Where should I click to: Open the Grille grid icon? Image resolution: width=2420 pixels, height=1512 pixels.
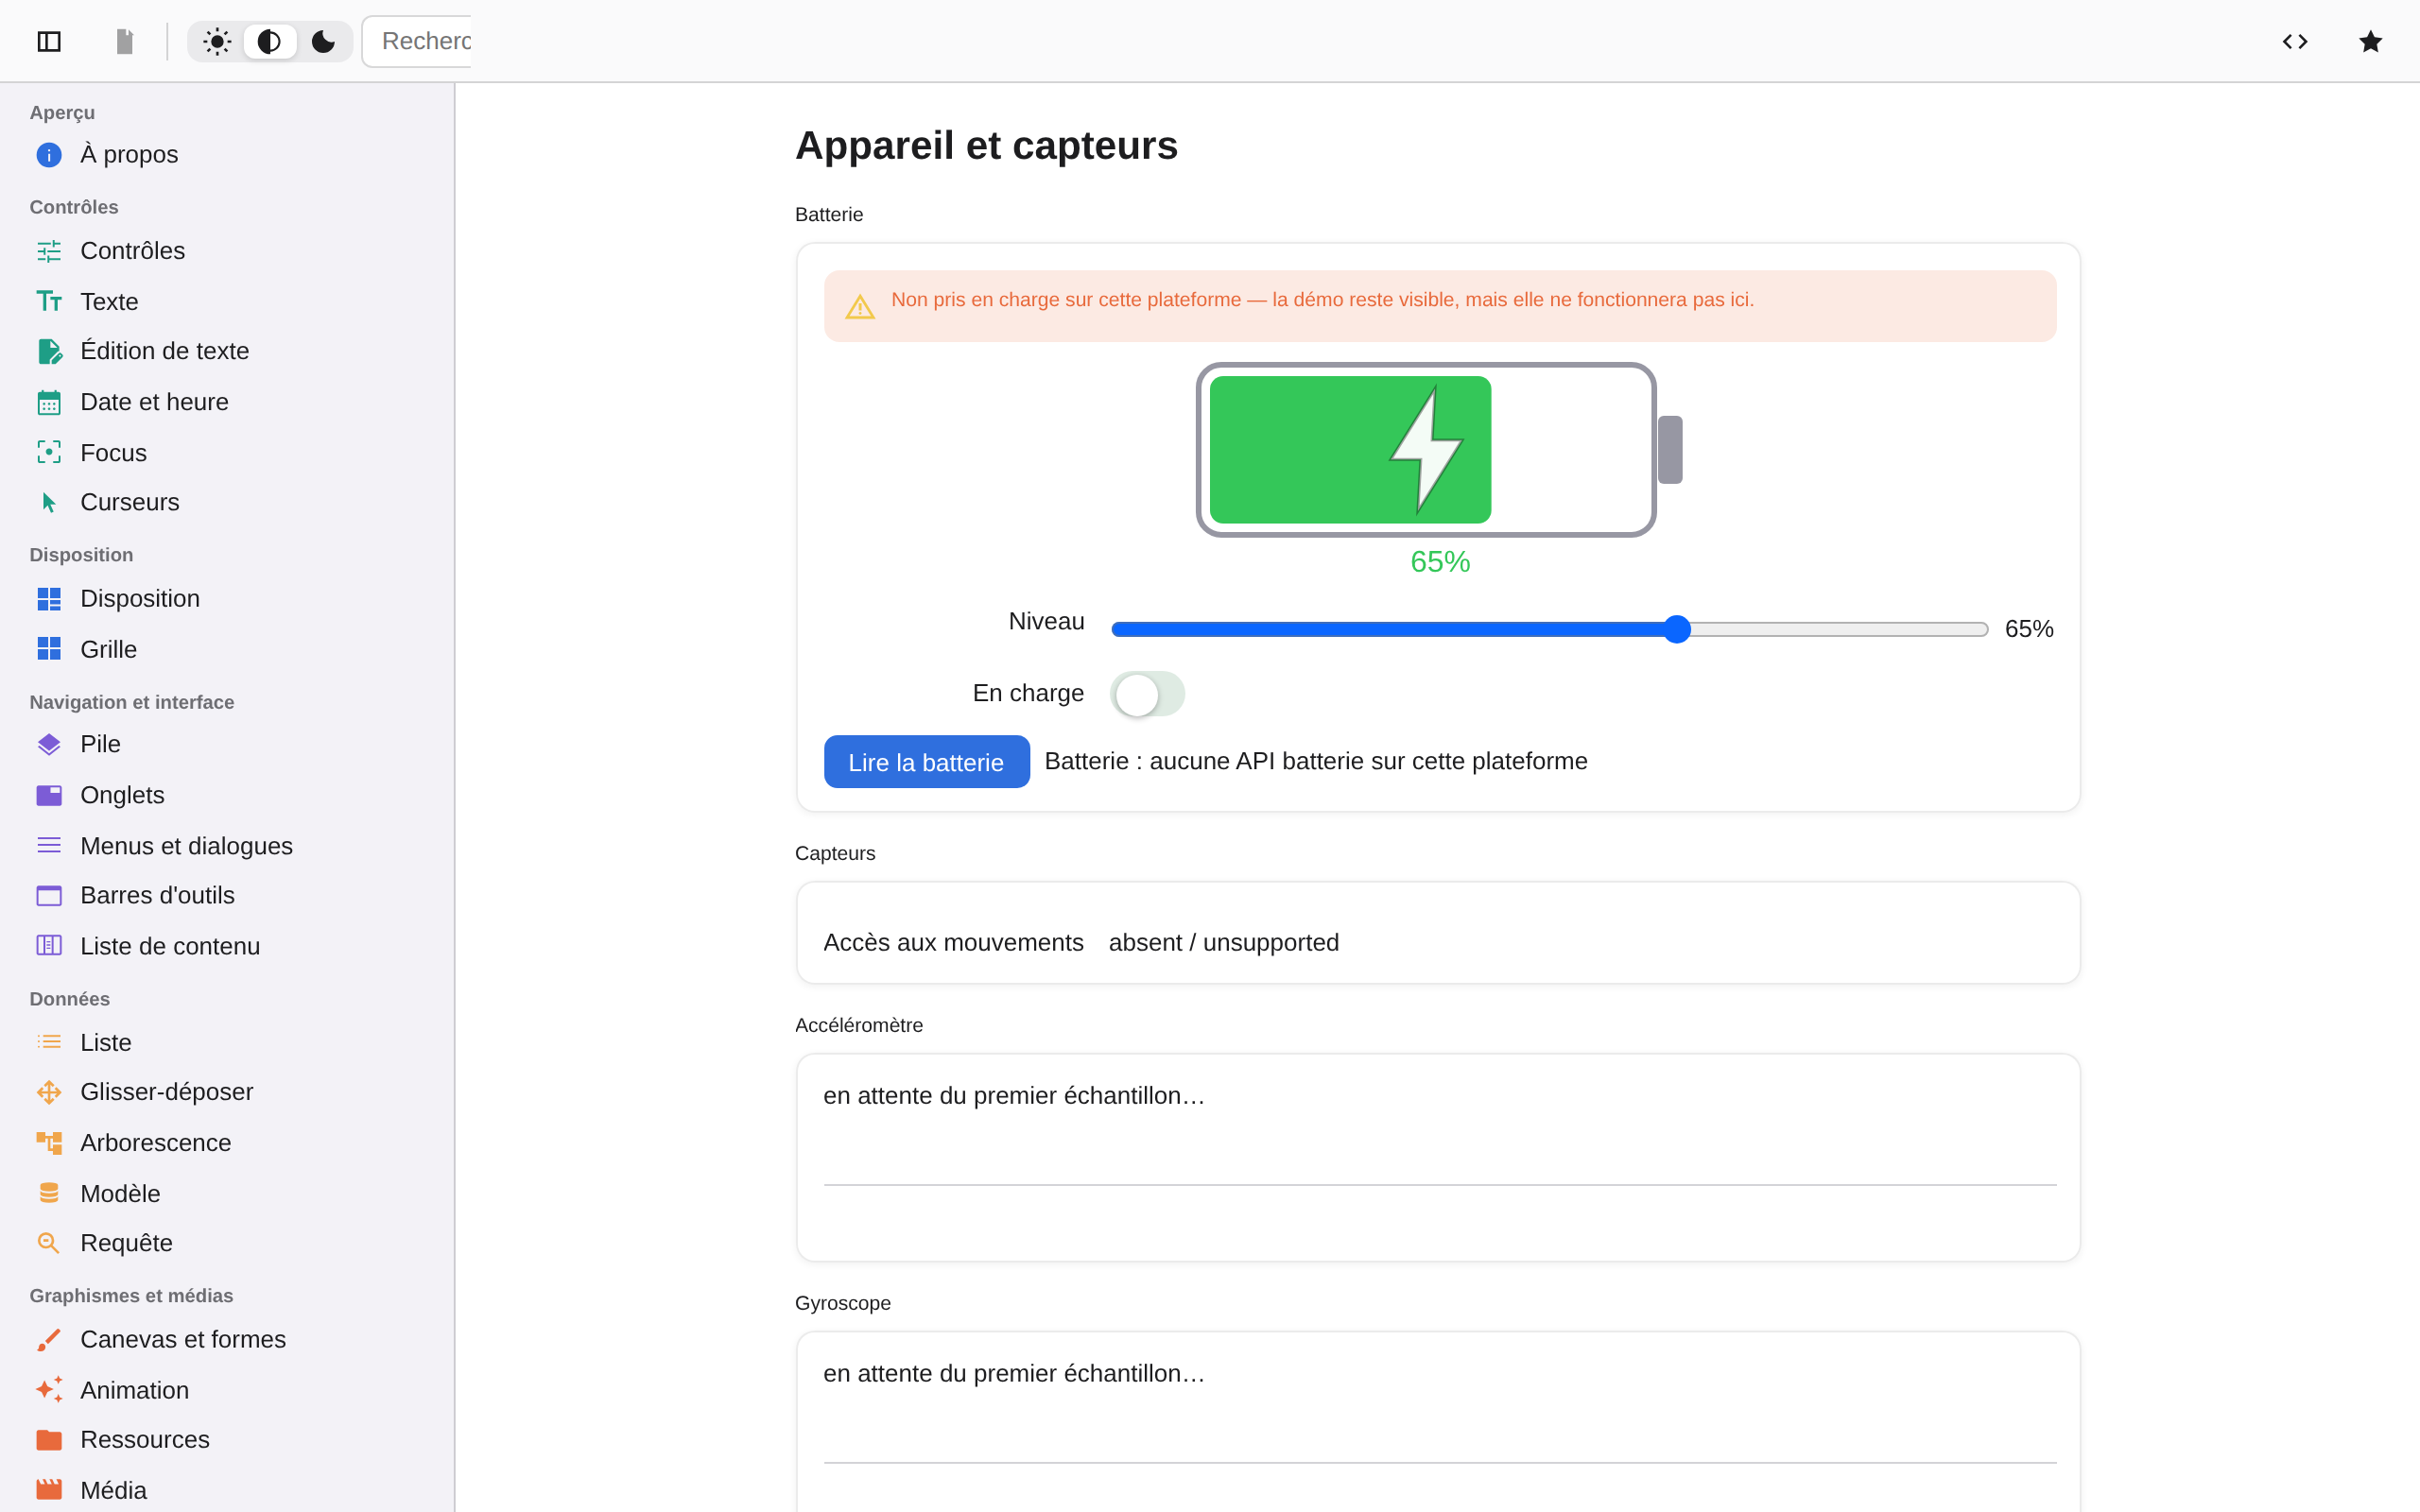pos(49,649)
